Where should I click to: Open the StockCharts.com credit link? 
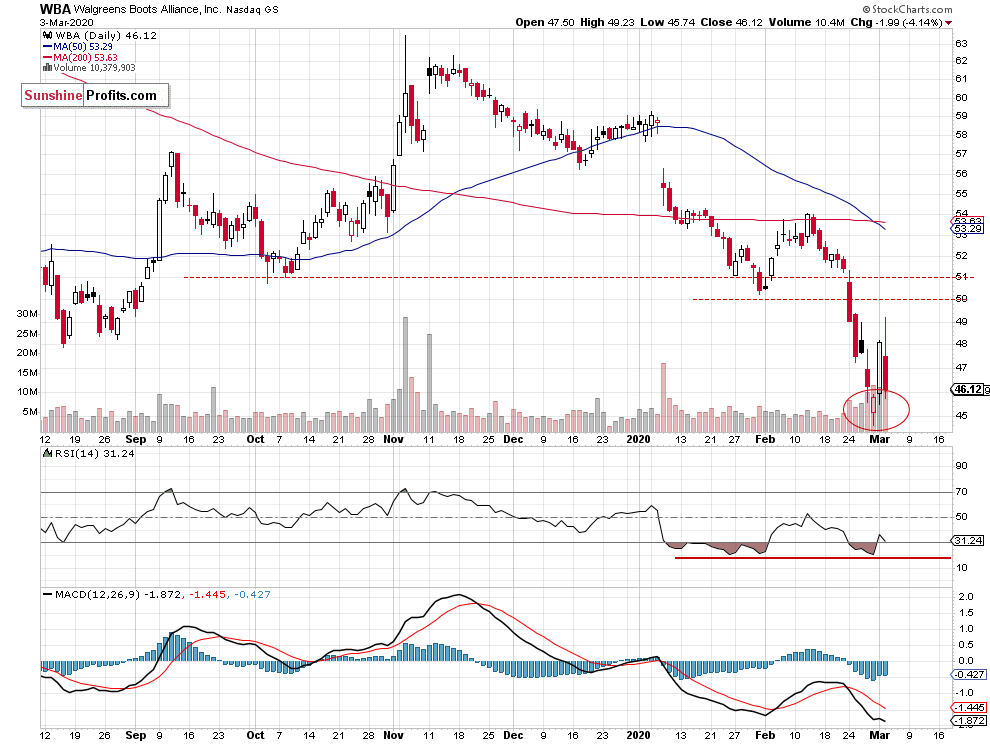(912, 9)
